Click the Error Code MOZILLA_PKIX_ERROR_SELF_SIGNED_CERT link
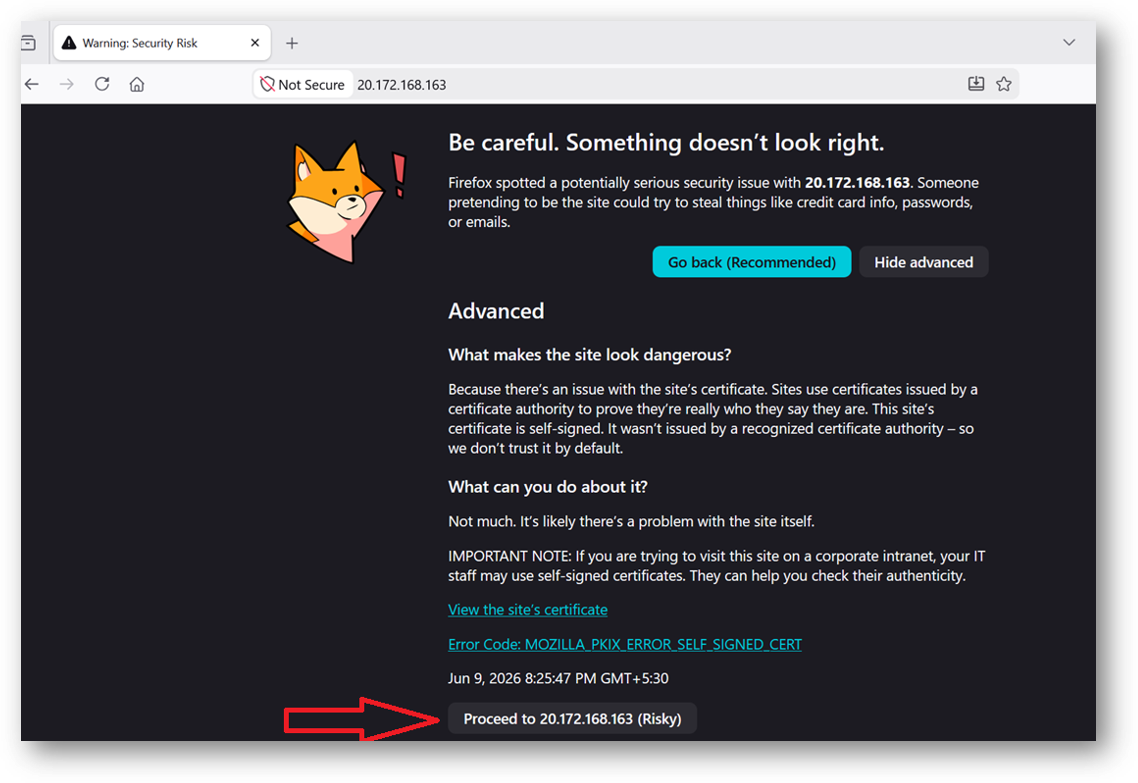 point(625,644)
